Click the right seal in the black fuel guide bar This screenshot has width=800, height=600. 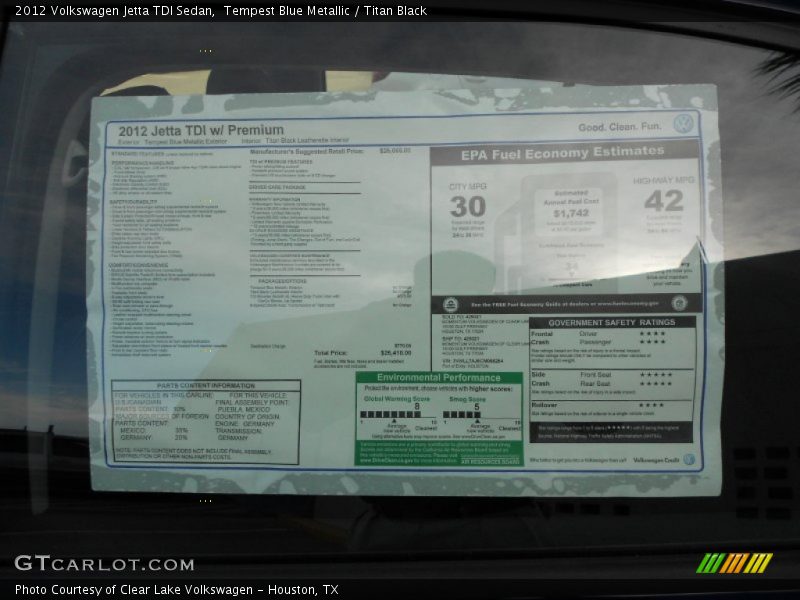pos(680,303)
